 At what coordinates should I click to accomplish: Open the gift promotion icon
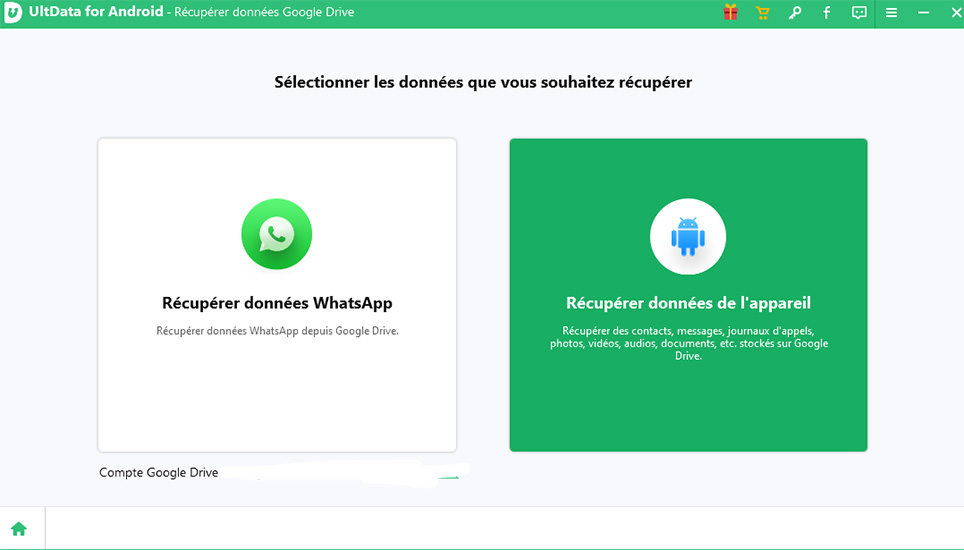coord(730,12)
